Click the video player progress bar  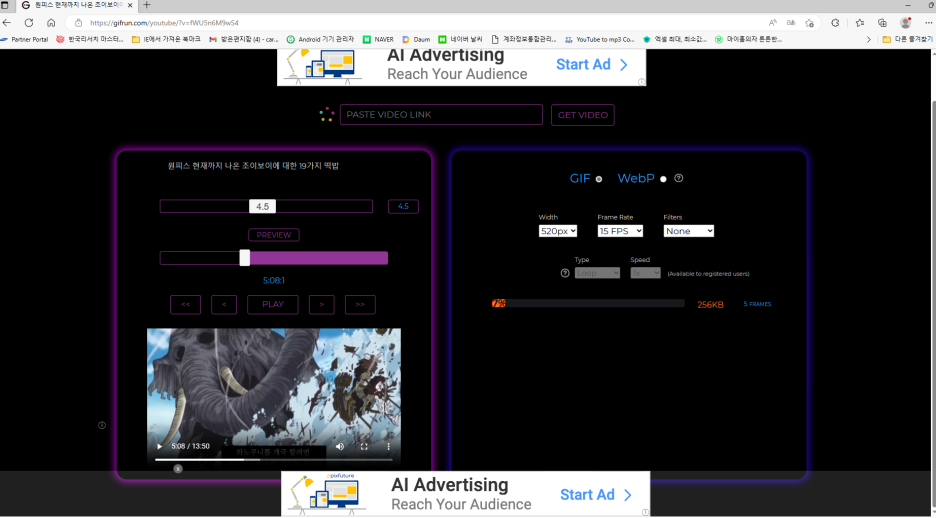pyautogui.click(x=274, y=460)
